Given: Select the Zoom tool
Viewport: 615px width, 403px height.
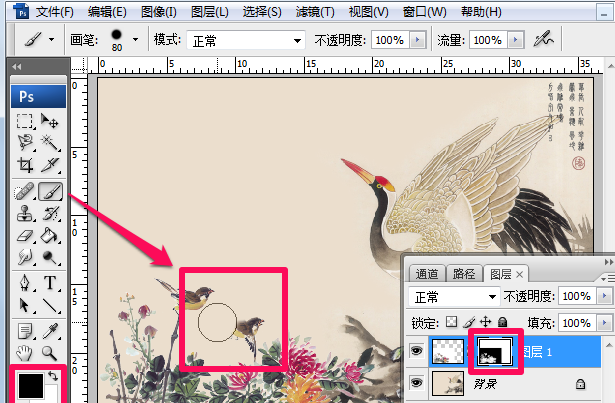Looking at the screenshot, I should tap(50, 353).
